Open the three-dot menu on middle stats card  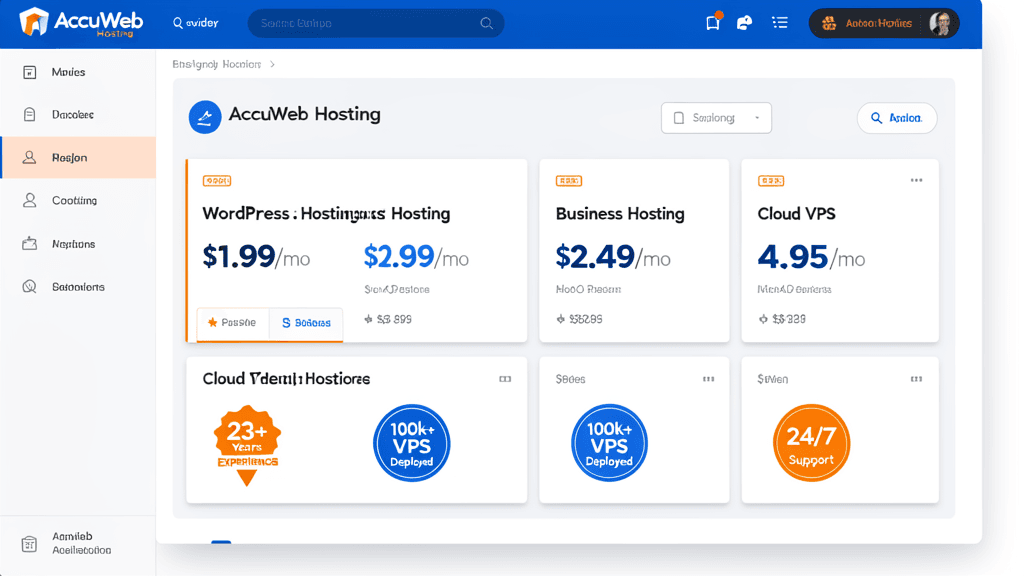pos(709,379)
